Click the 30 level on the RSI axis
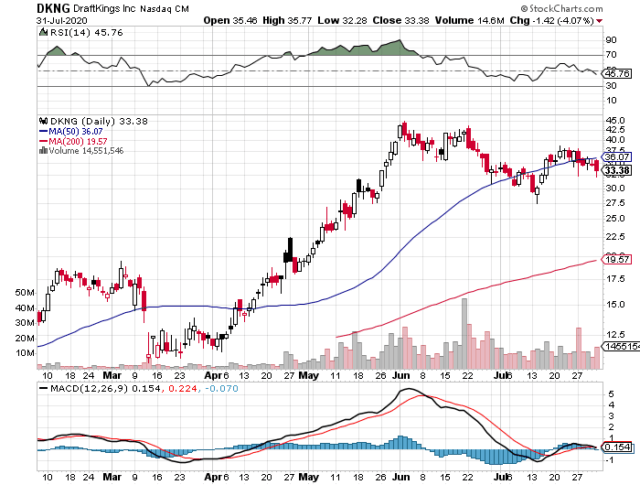Screen dimensions: 640x485 tap(611, 86)
